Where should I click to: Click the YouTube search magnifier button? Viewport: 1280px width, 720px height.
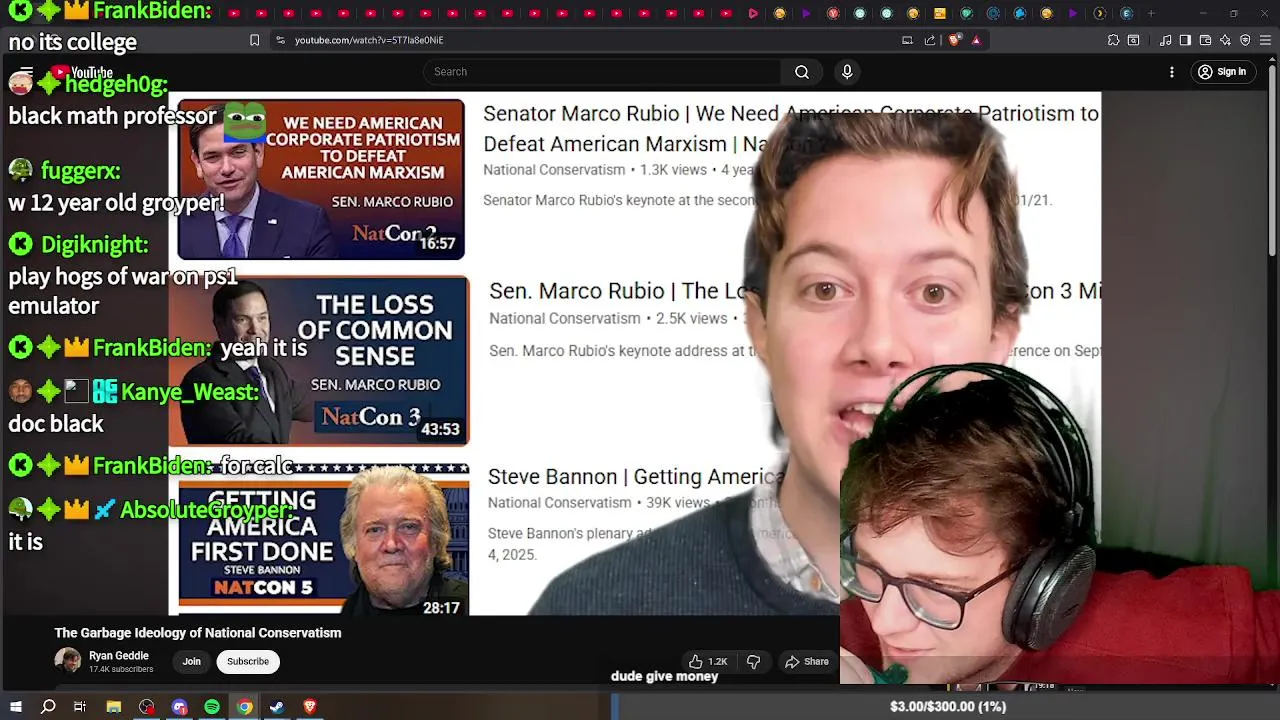pyautogui.click(x=802, y=72)
